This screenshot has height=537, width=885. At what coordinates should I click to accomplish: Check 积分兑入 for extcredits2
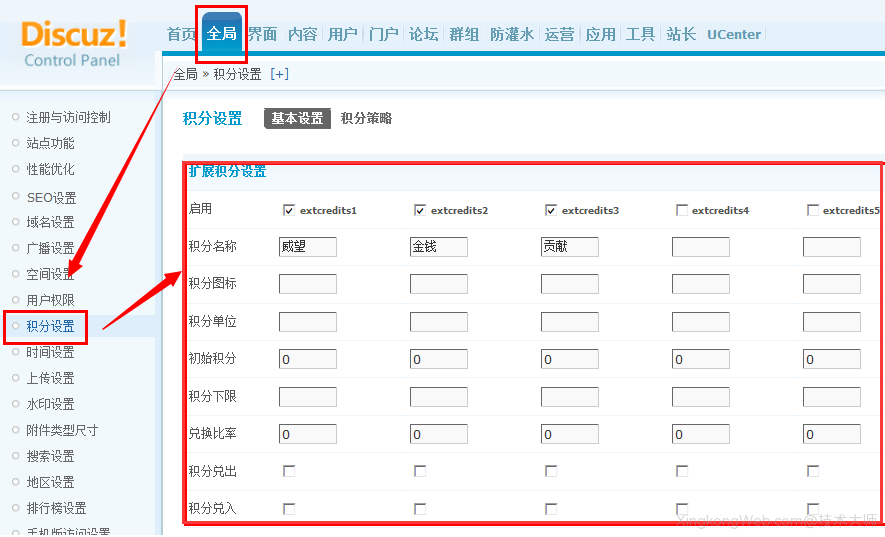pyautogui.click(x=420, y=509)
